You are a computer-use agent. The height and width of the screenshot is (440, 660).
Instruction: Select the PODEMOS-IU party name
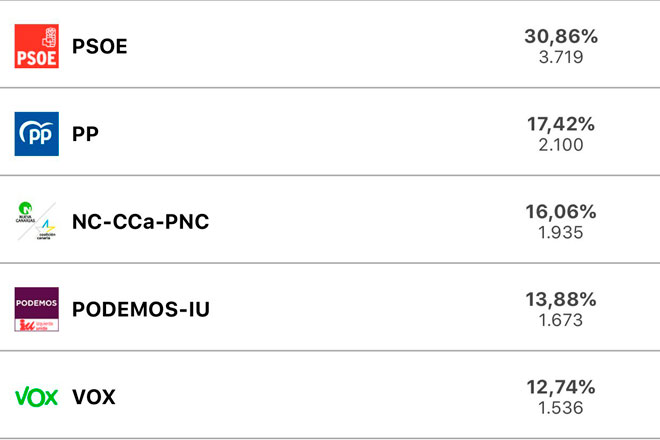point(141,309)
